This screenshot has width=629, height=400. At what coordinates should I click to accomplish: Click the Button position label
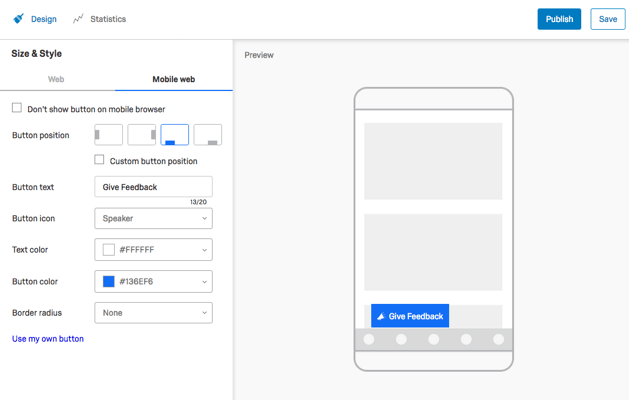click(41, 135)
